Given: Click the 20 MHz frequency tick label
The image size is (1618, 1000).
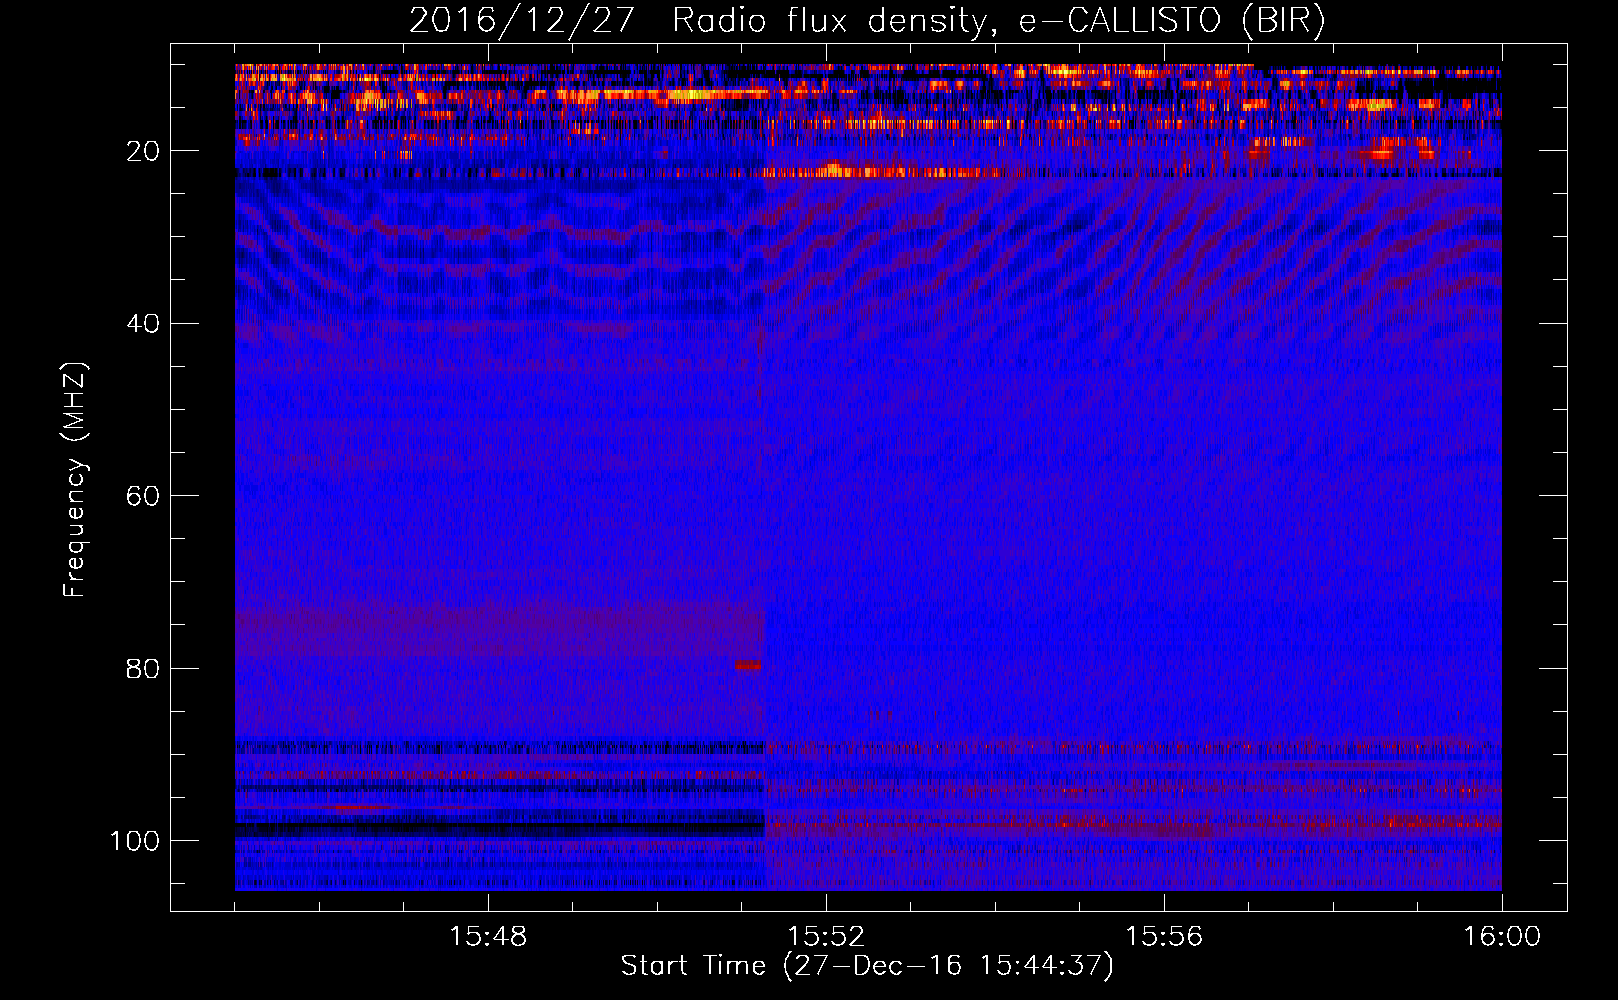Looking at the screenshot, I should [143, 151].
